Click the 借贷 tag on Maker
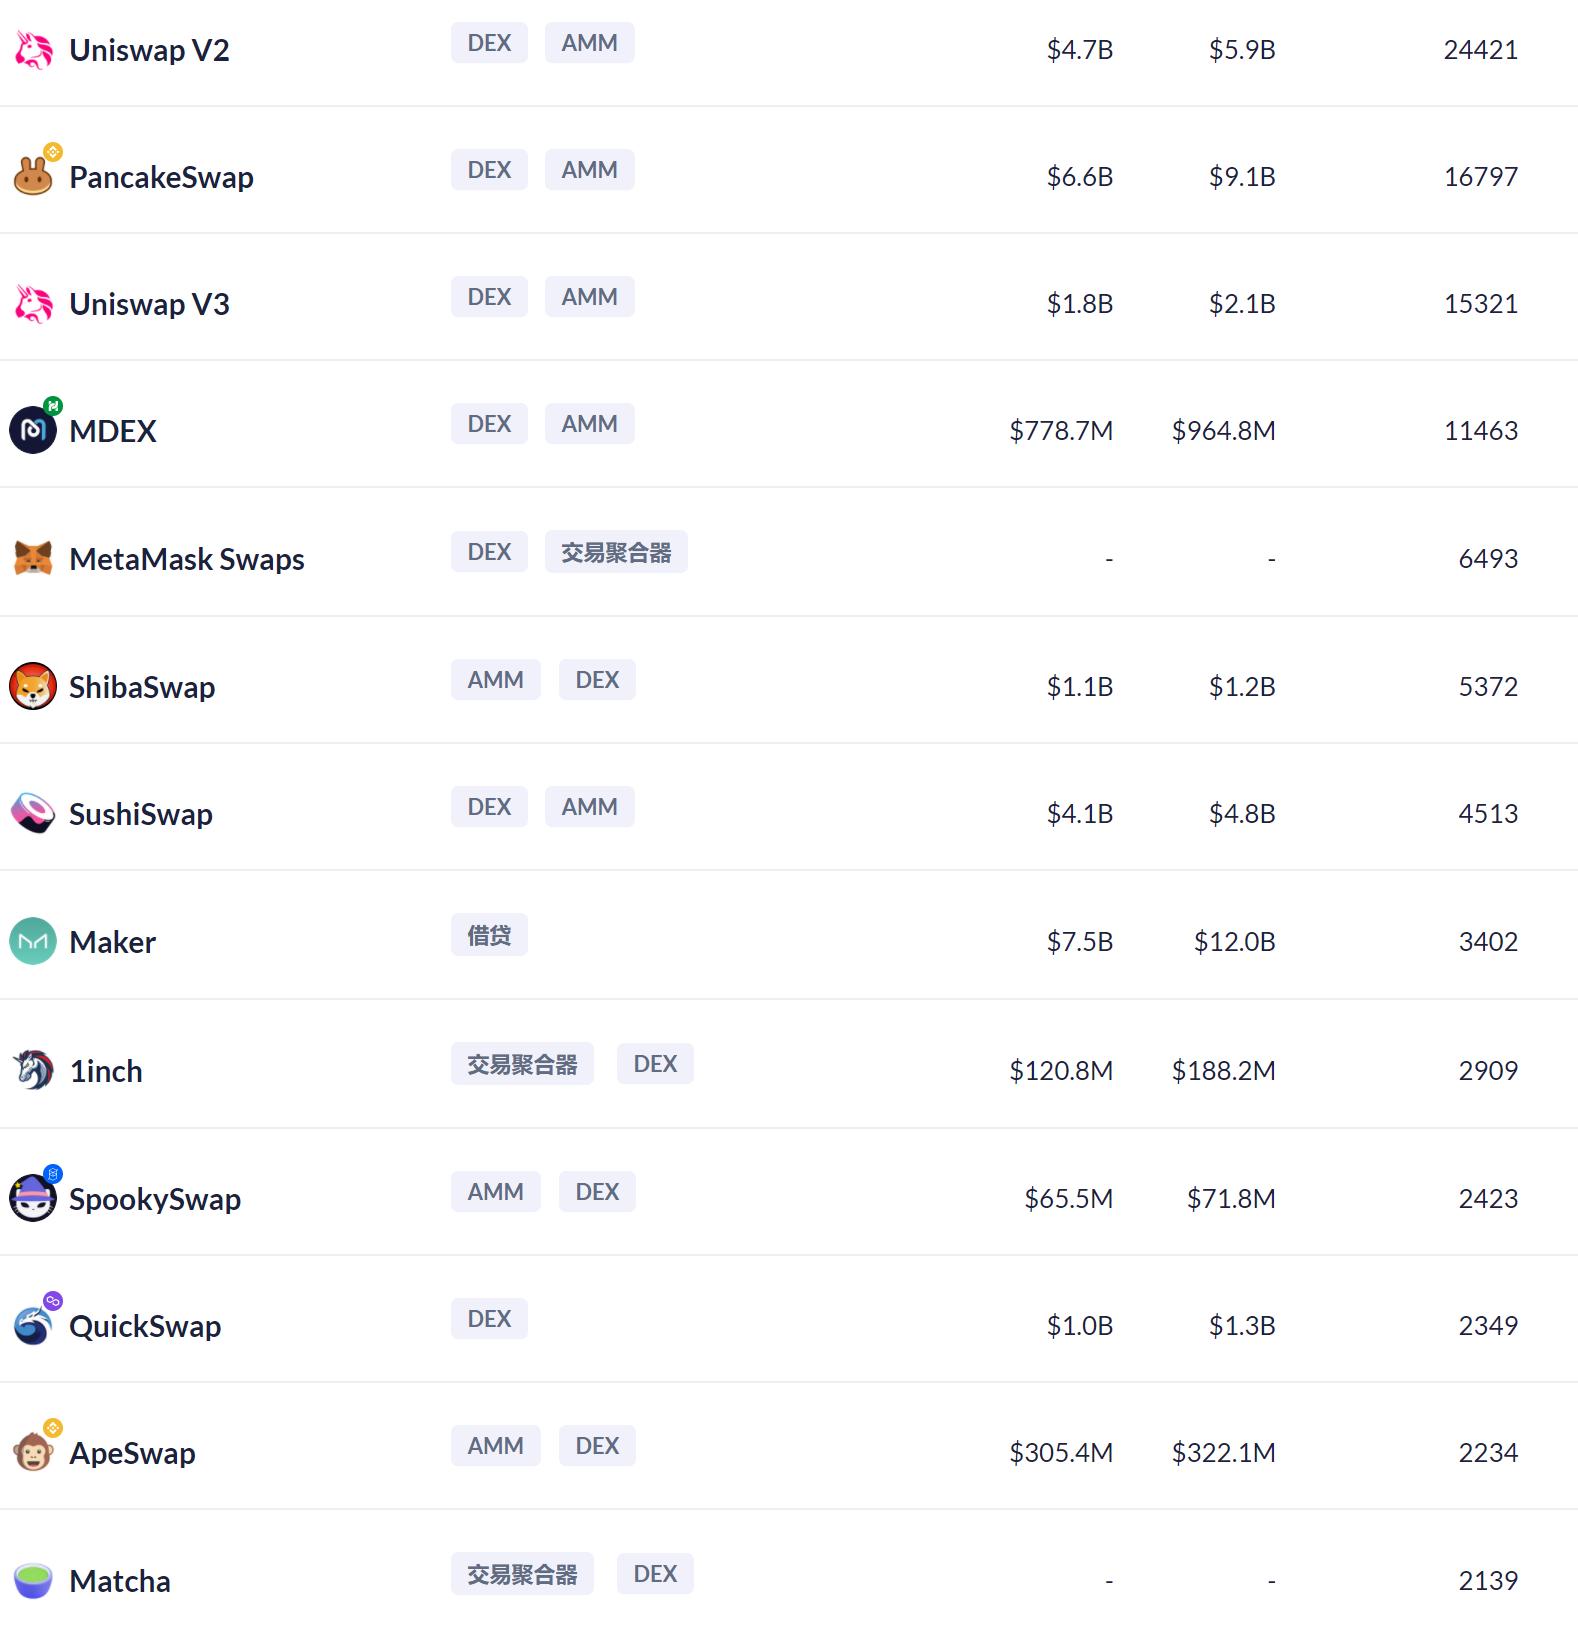 click(489, 935)
